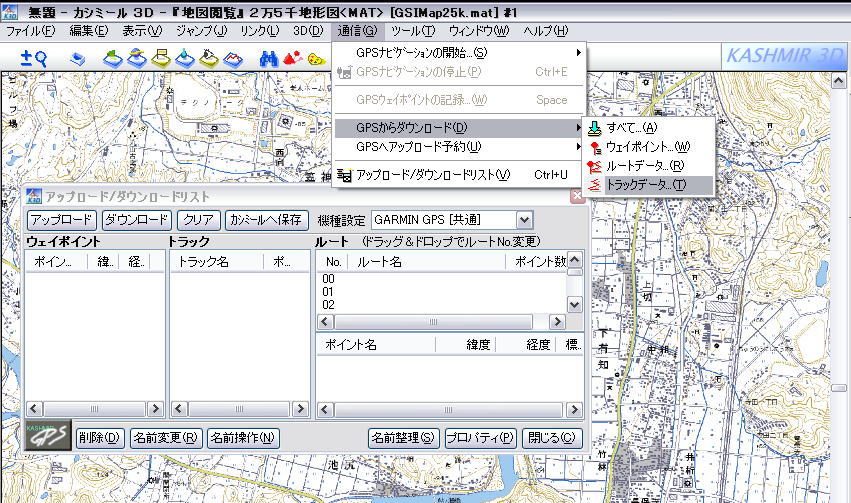851x503 pixels.
Task: Click the カシミールへ保存 button
Action: tap(266, 220)
